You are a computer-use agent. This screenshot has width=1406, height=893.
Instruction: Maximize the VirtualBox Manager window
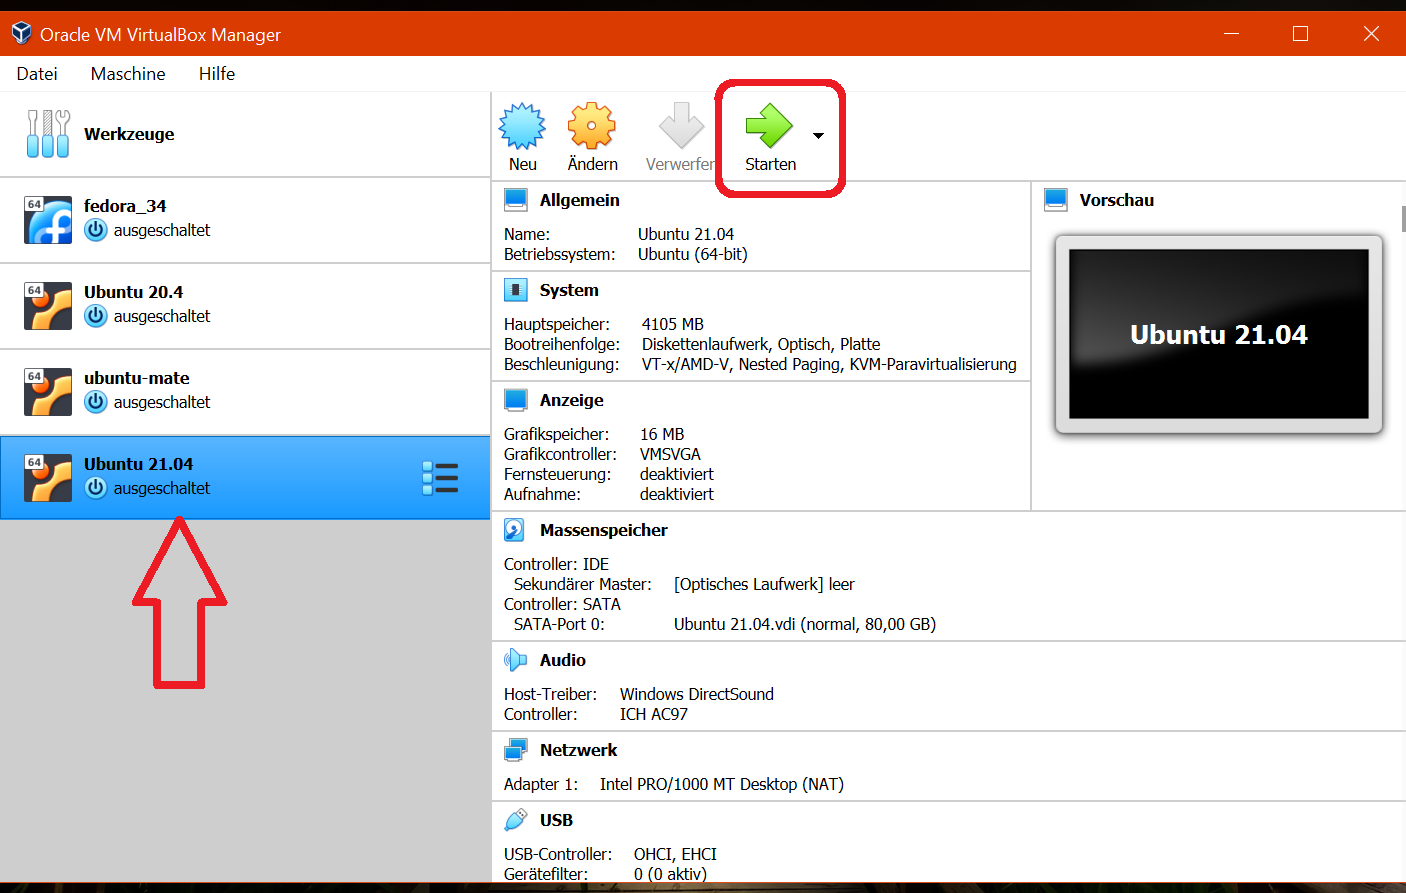coord(1300,34)
